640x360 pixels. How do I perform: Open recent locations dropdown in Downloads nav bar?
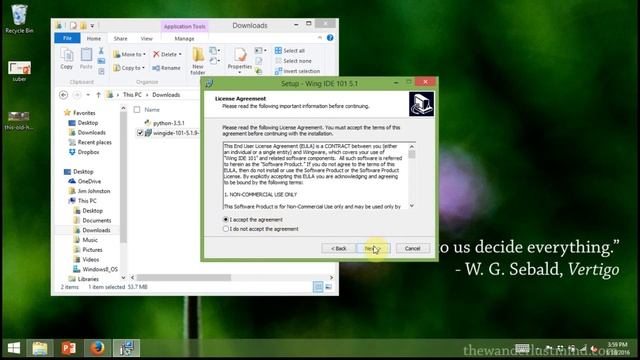(88, 95)
